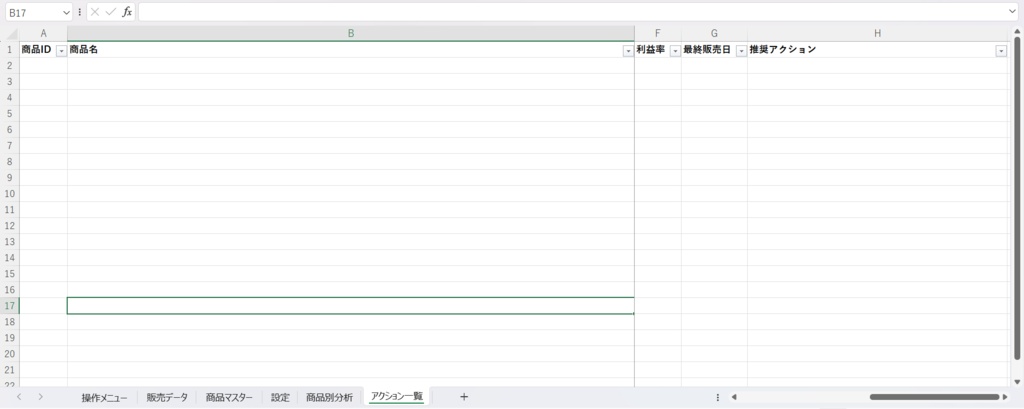The width and height of the screenshot is (1024, 409).
Task: Open the 推奨アクション filter dropdown
Action: [x=1001, y=52]
